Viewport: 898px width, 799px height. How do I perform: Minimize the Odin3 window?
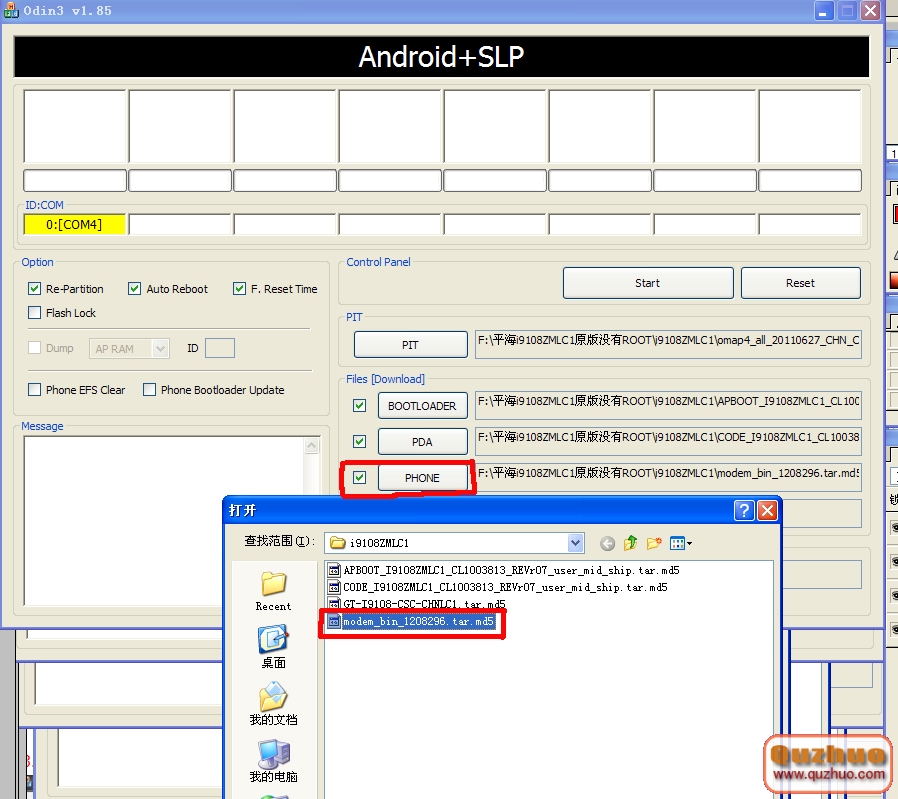(823, 10)
